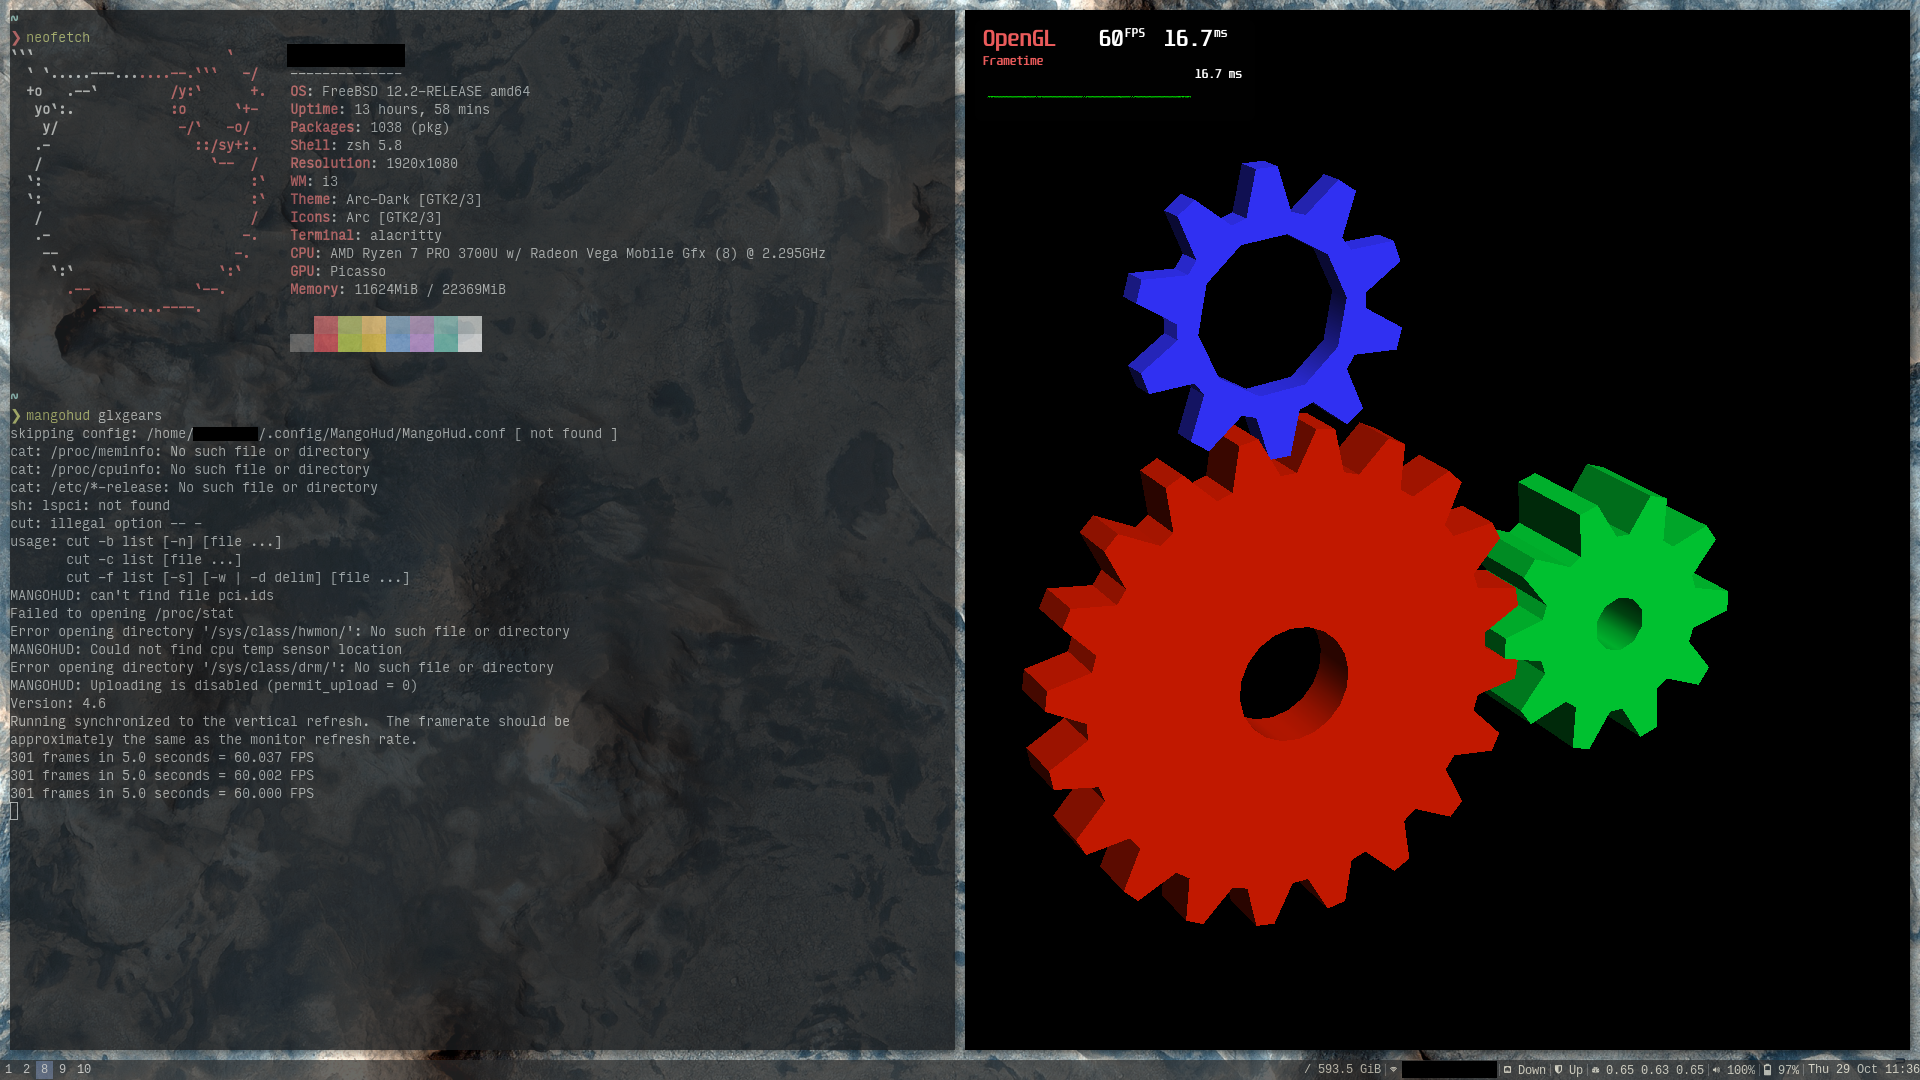Click the '0.65 0.63 0.65' load averages
Screen dimensions: 1920x1080
tap(1655, 1070)
